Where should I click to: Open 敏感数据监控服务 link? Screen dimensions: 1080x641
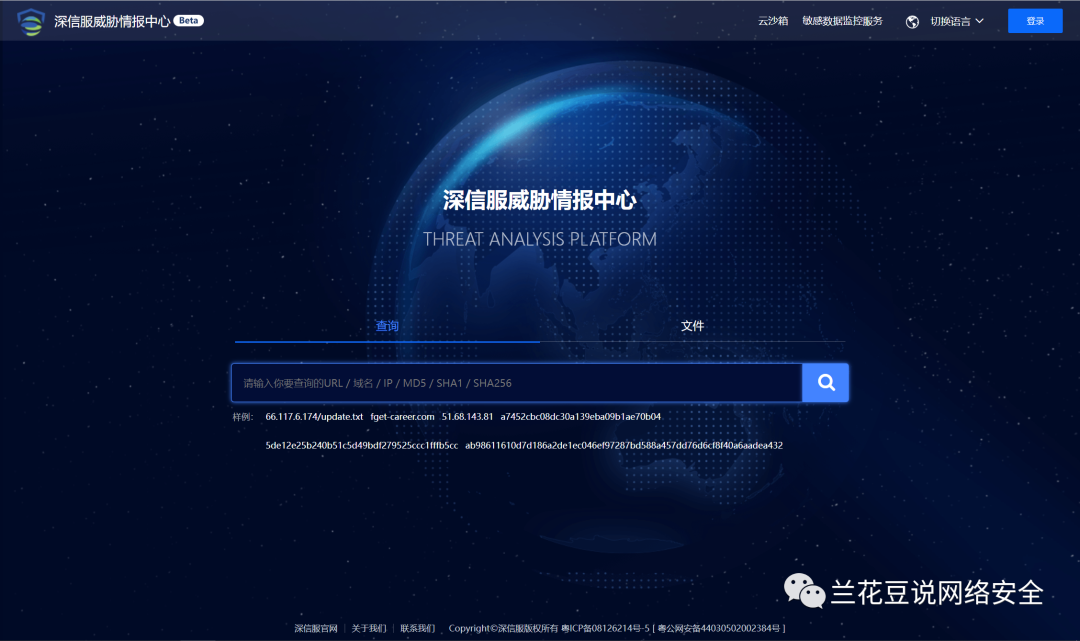(x=842, y=21)
